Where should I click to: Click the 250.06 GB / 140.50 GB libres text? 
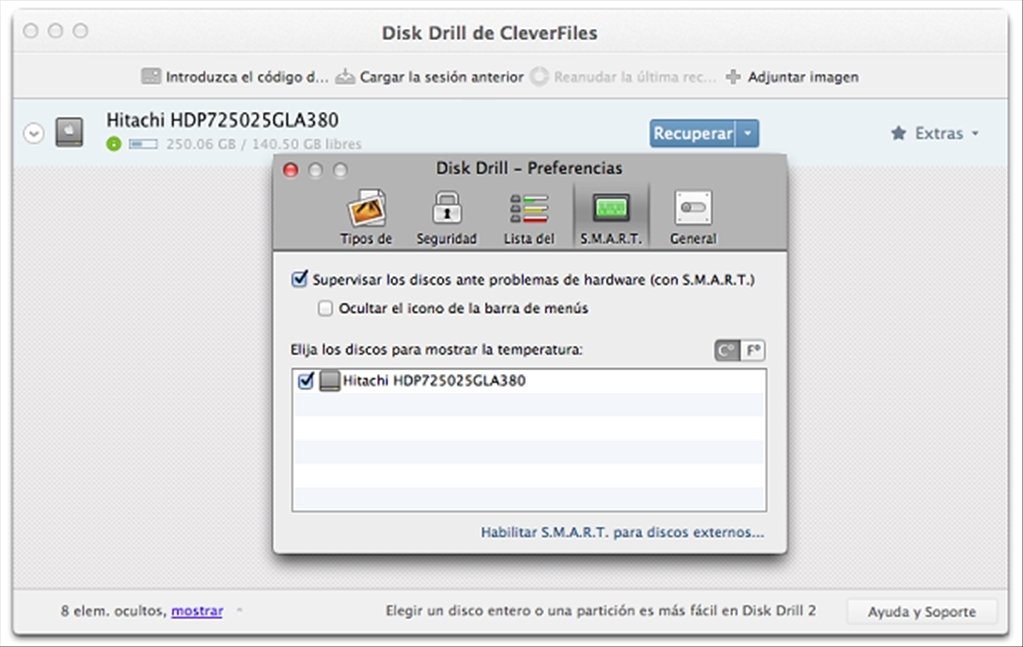264,144
